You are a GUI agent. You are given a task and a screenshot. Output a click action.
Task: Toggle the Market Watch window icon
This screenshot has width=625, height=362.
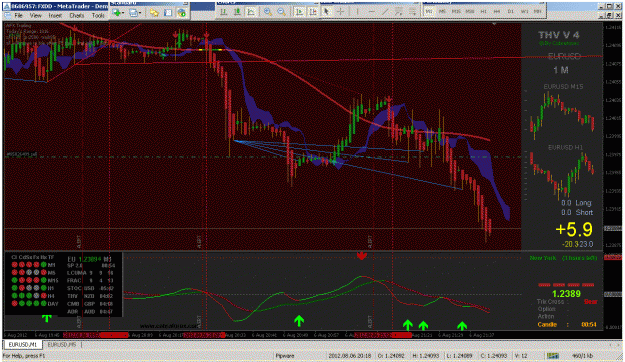154,13
